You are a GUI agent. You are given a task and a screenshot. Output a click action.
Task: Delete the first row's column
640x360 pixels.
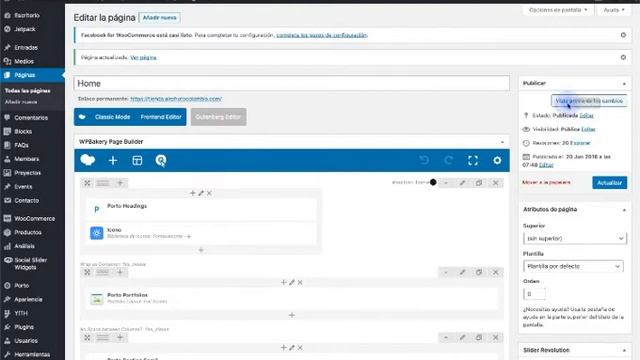click(x=209, y=193)
